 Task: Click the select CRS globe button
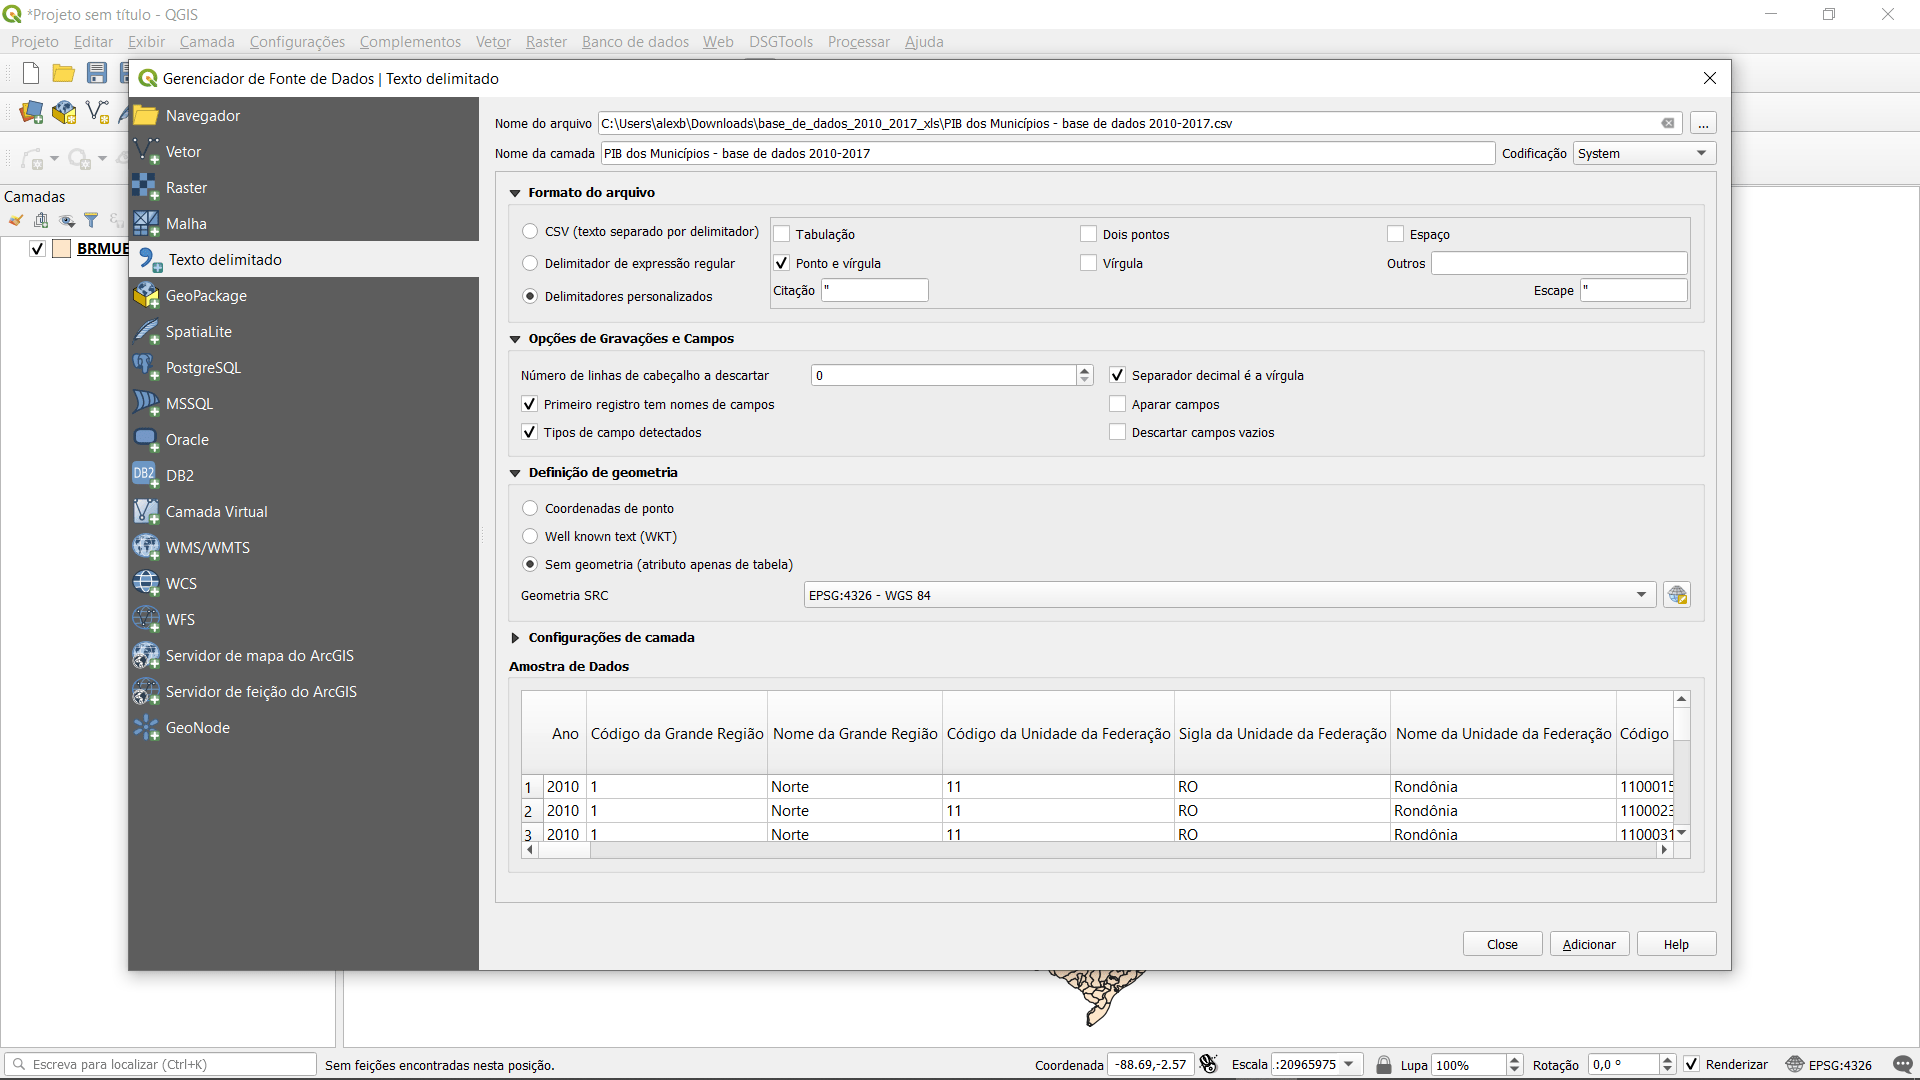[x=1677, y=596]
